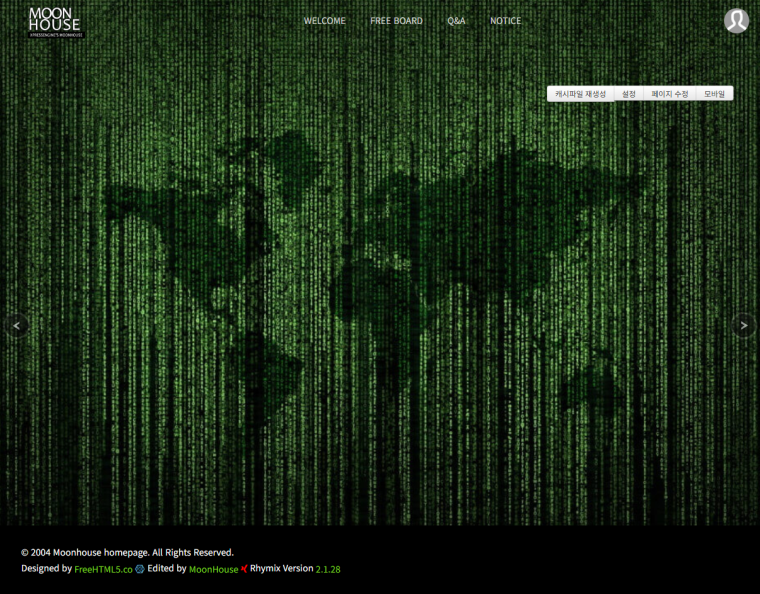
Task: Click the 페이지 수정 button
Action: tap(670, 94)
